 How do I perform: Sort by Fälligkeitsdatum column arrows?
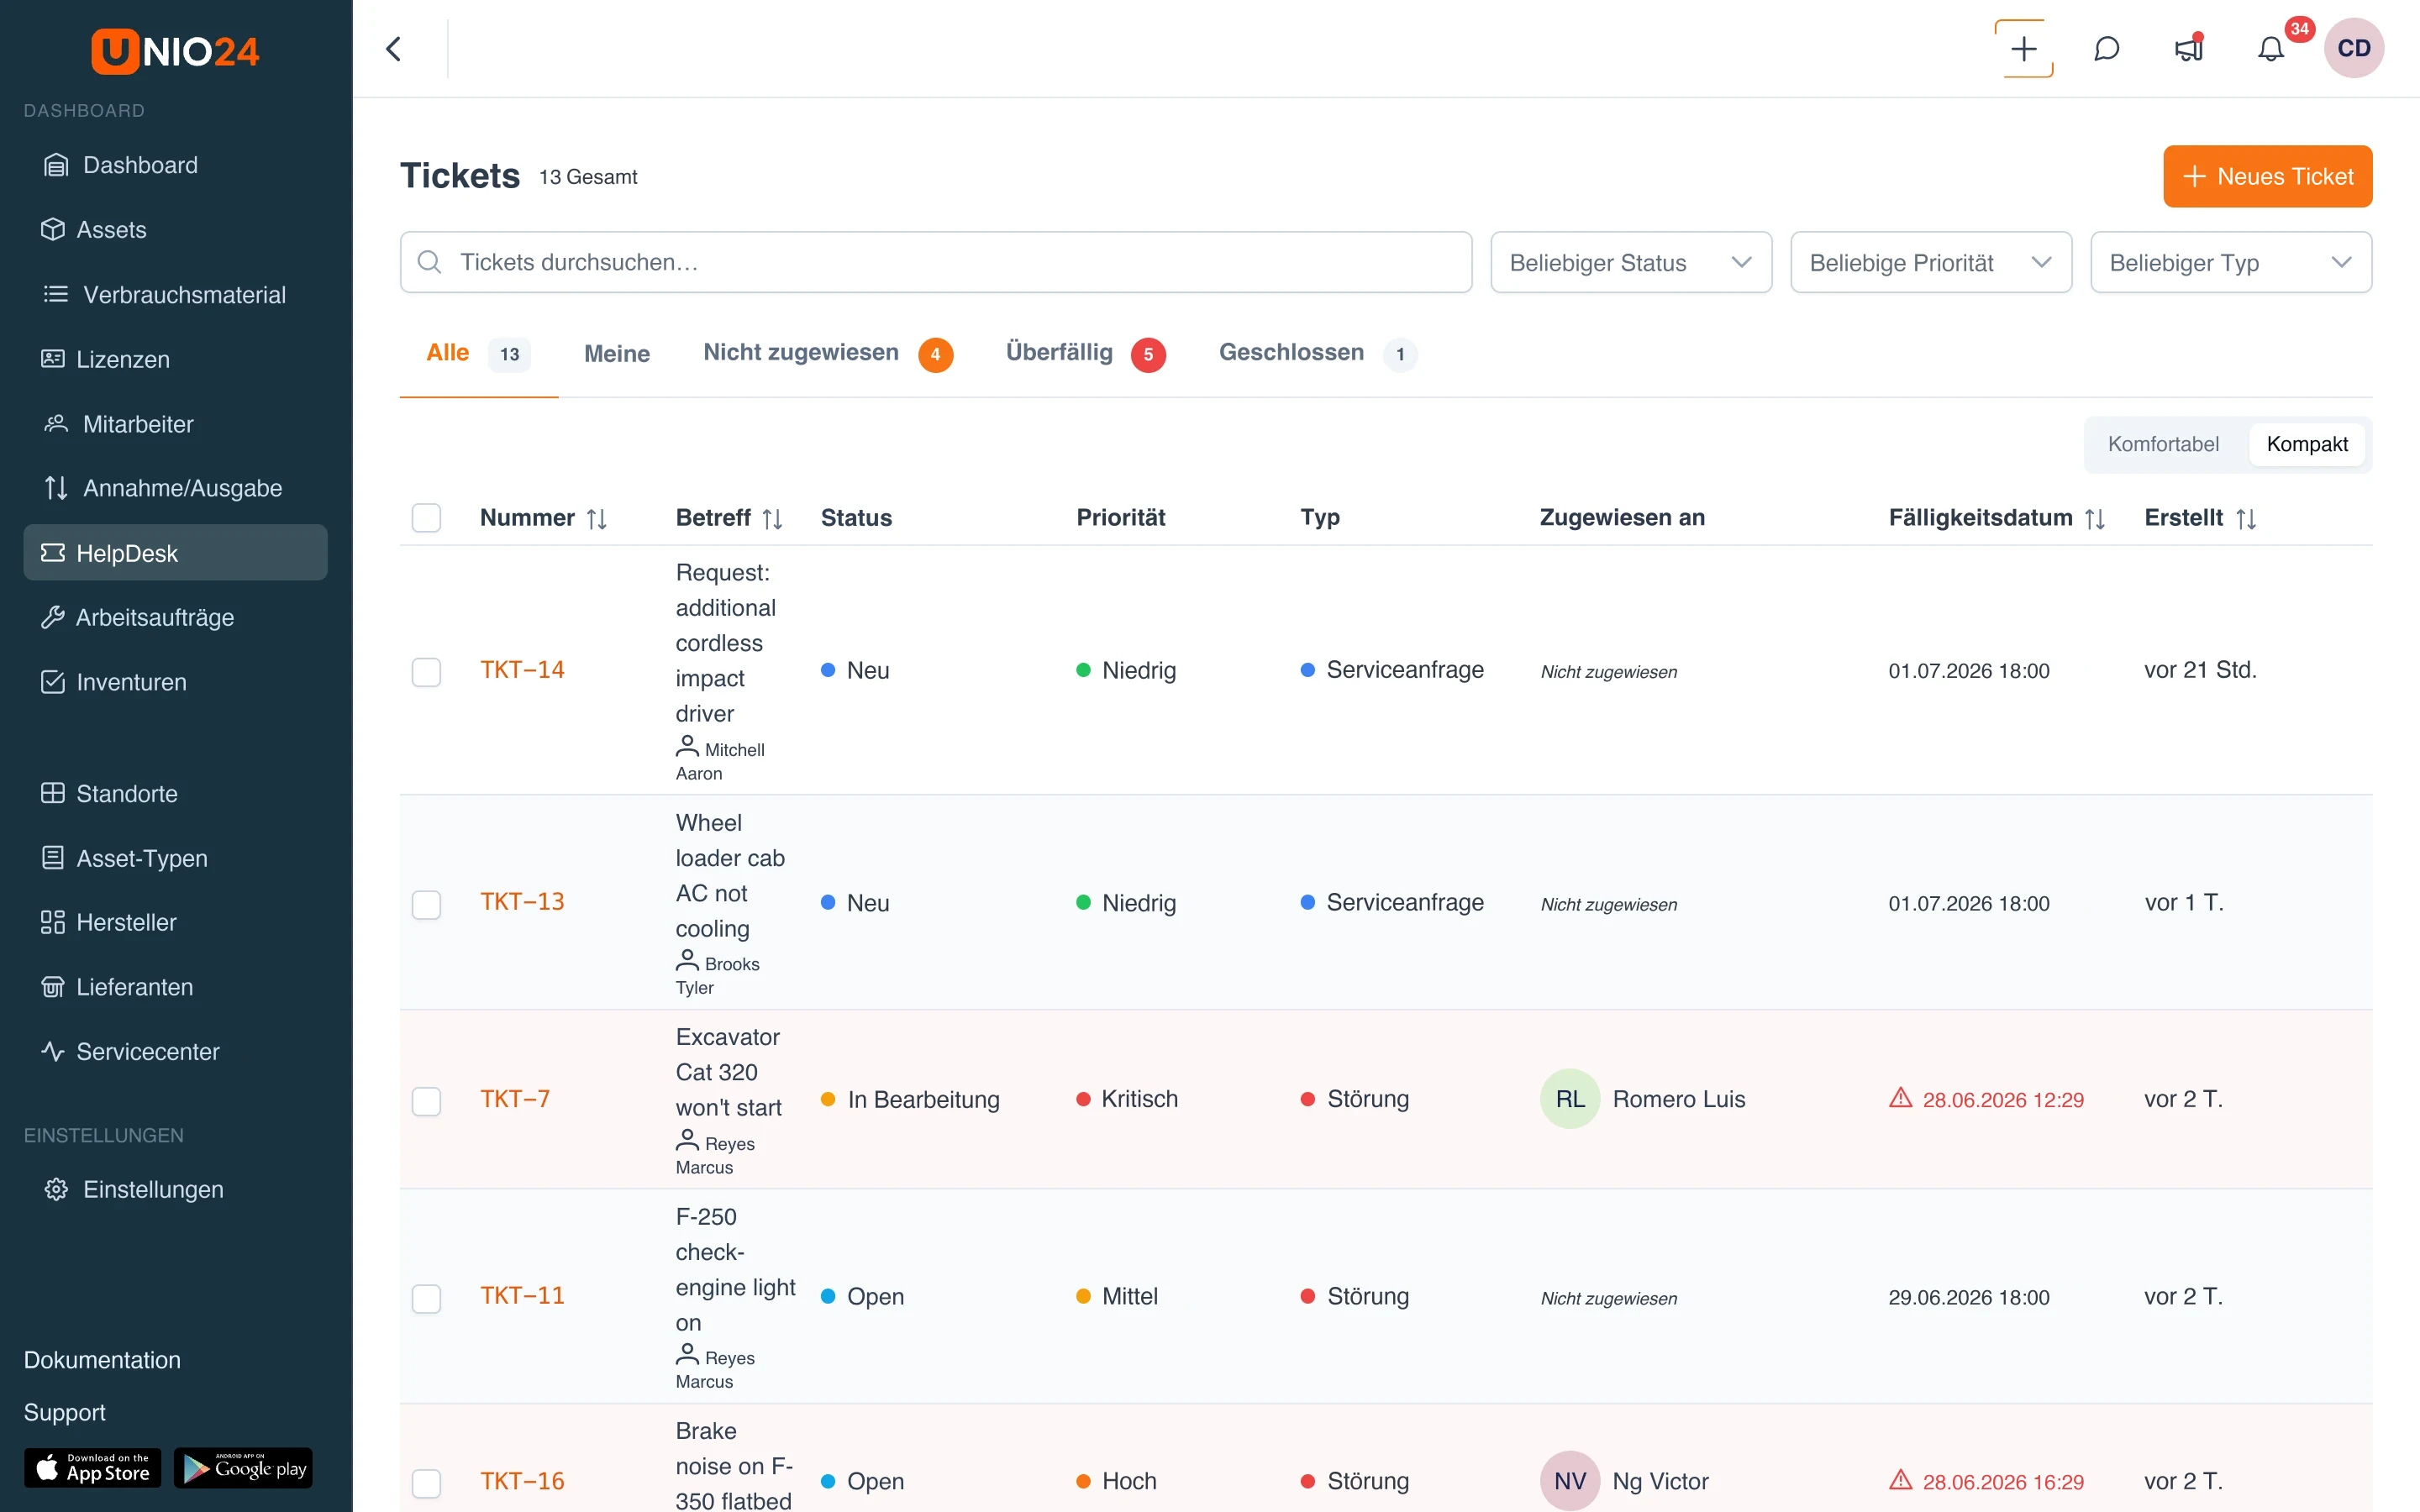2095,519
